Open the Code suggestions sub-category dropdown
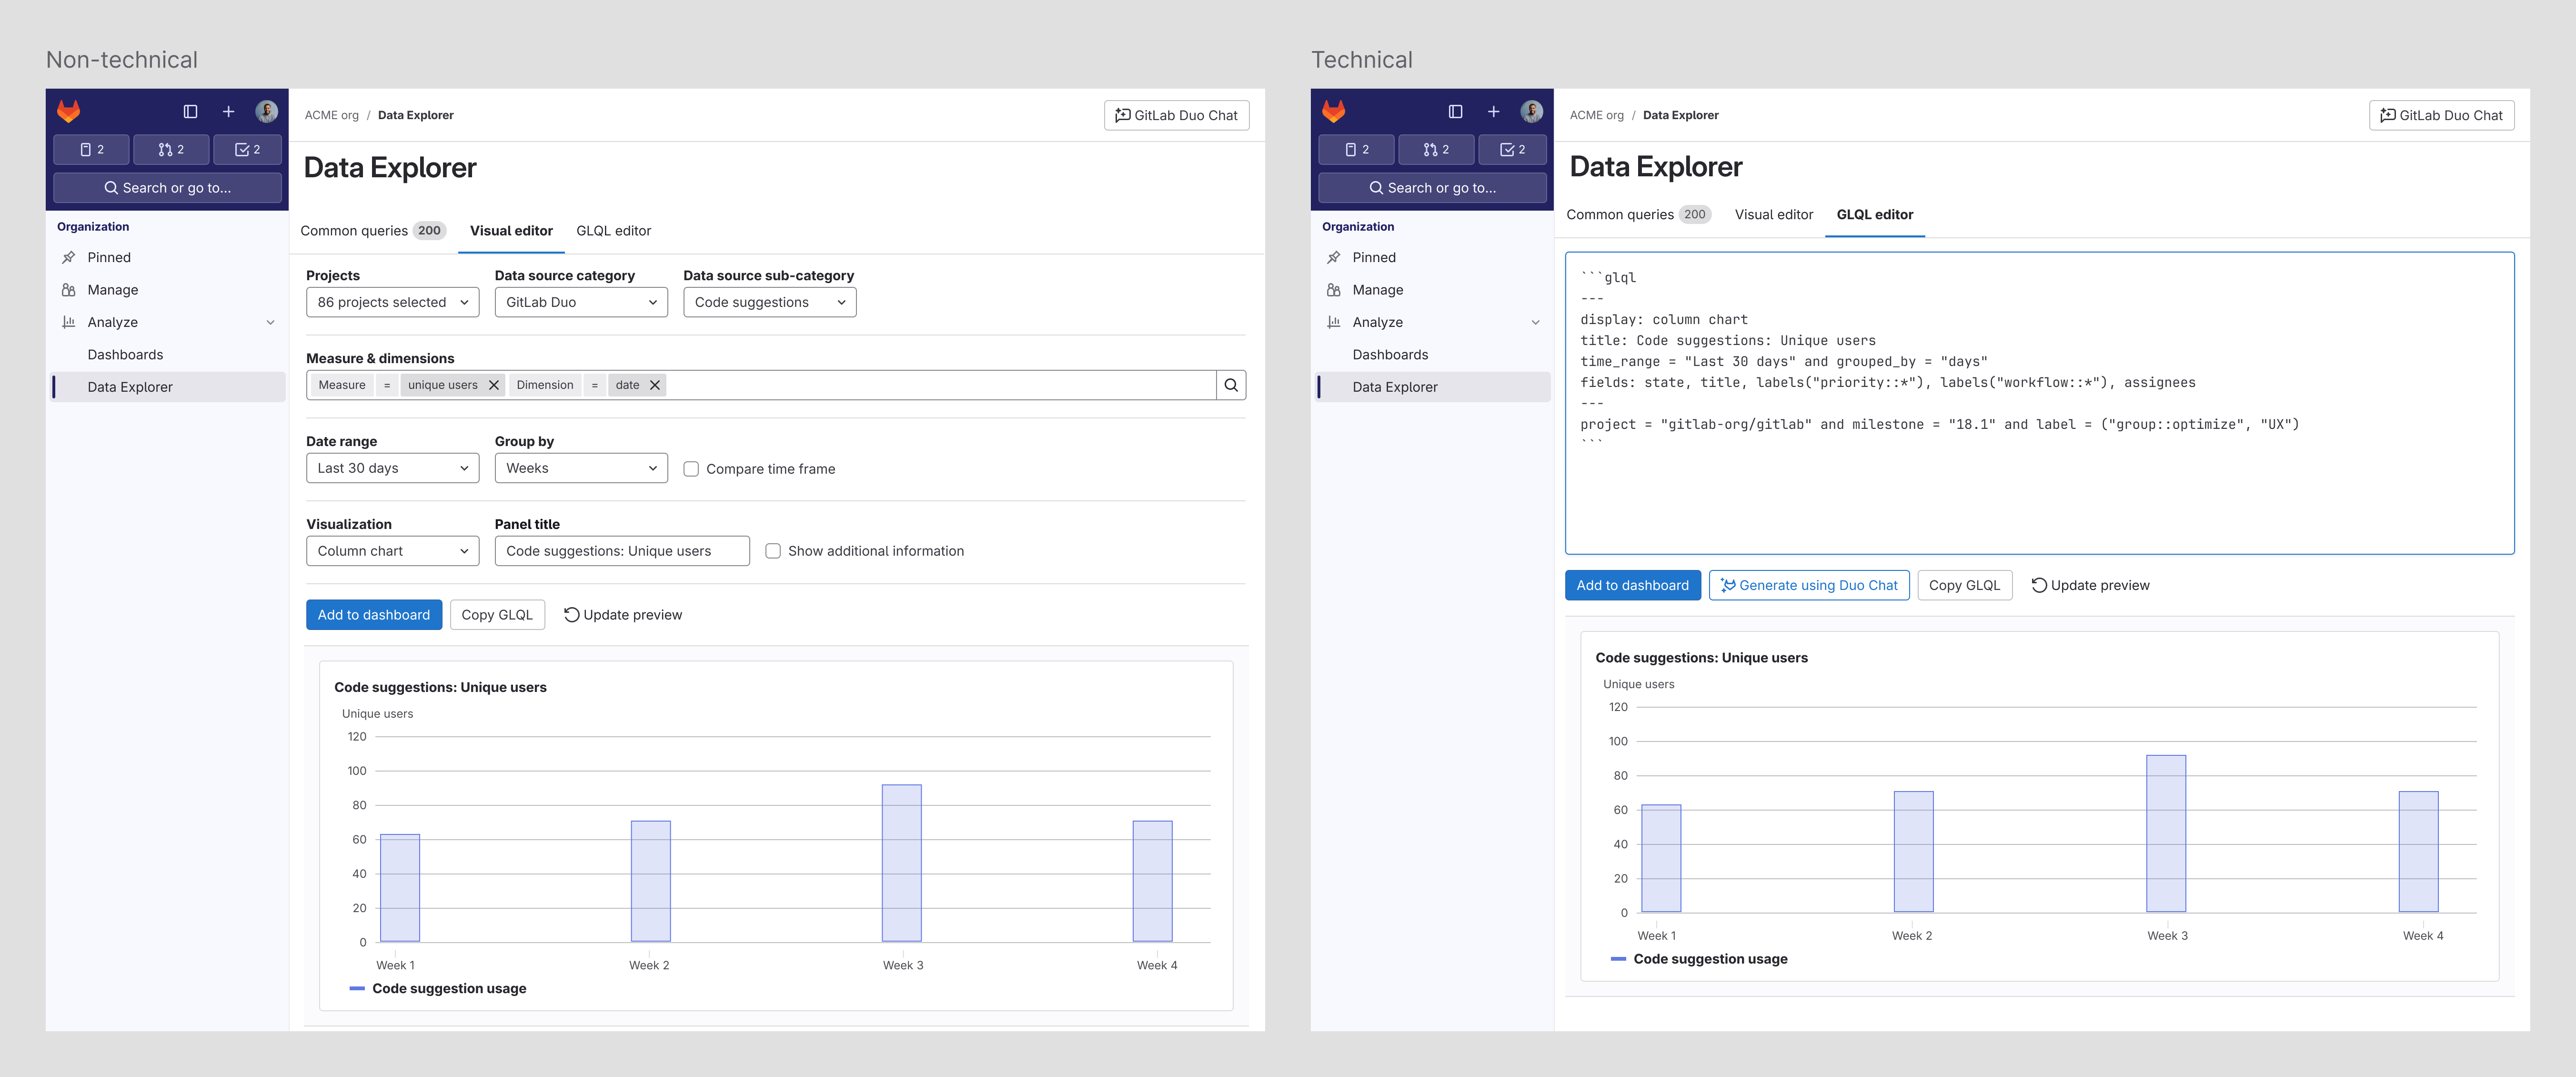This screenshot has width=2576, height=1077. pyautogui.click(x=769, y=302)
